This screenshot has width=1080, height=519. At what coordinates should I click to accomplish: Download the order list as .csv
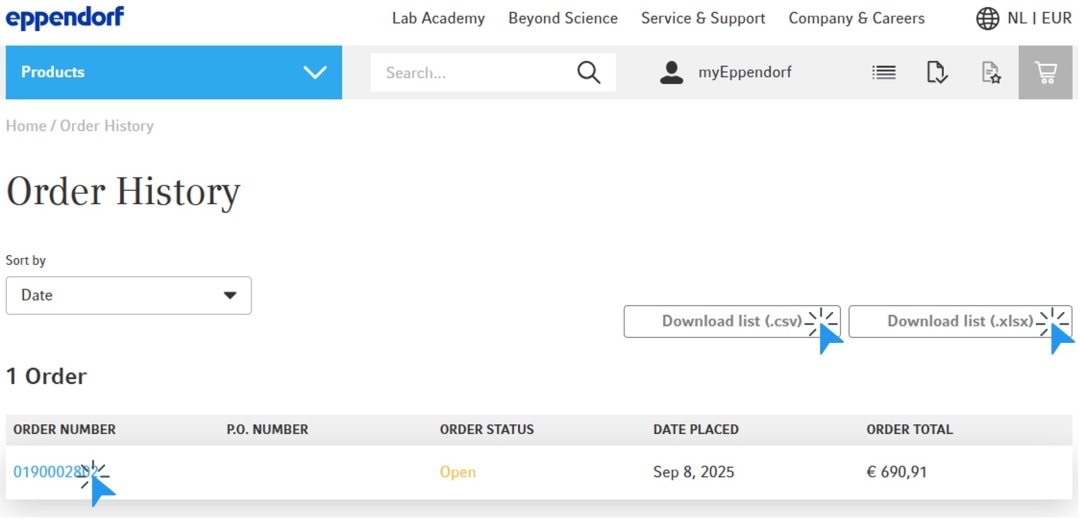(x=731, y=321)
